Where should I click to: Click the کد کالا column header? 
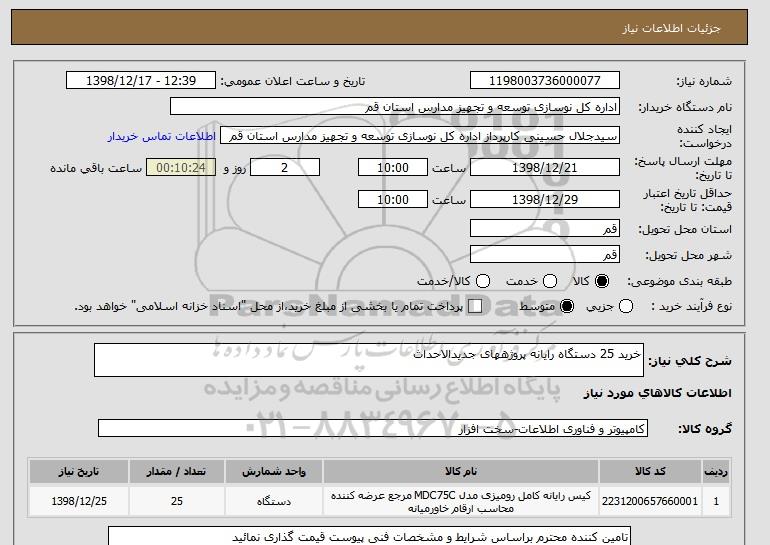(650, 471)
